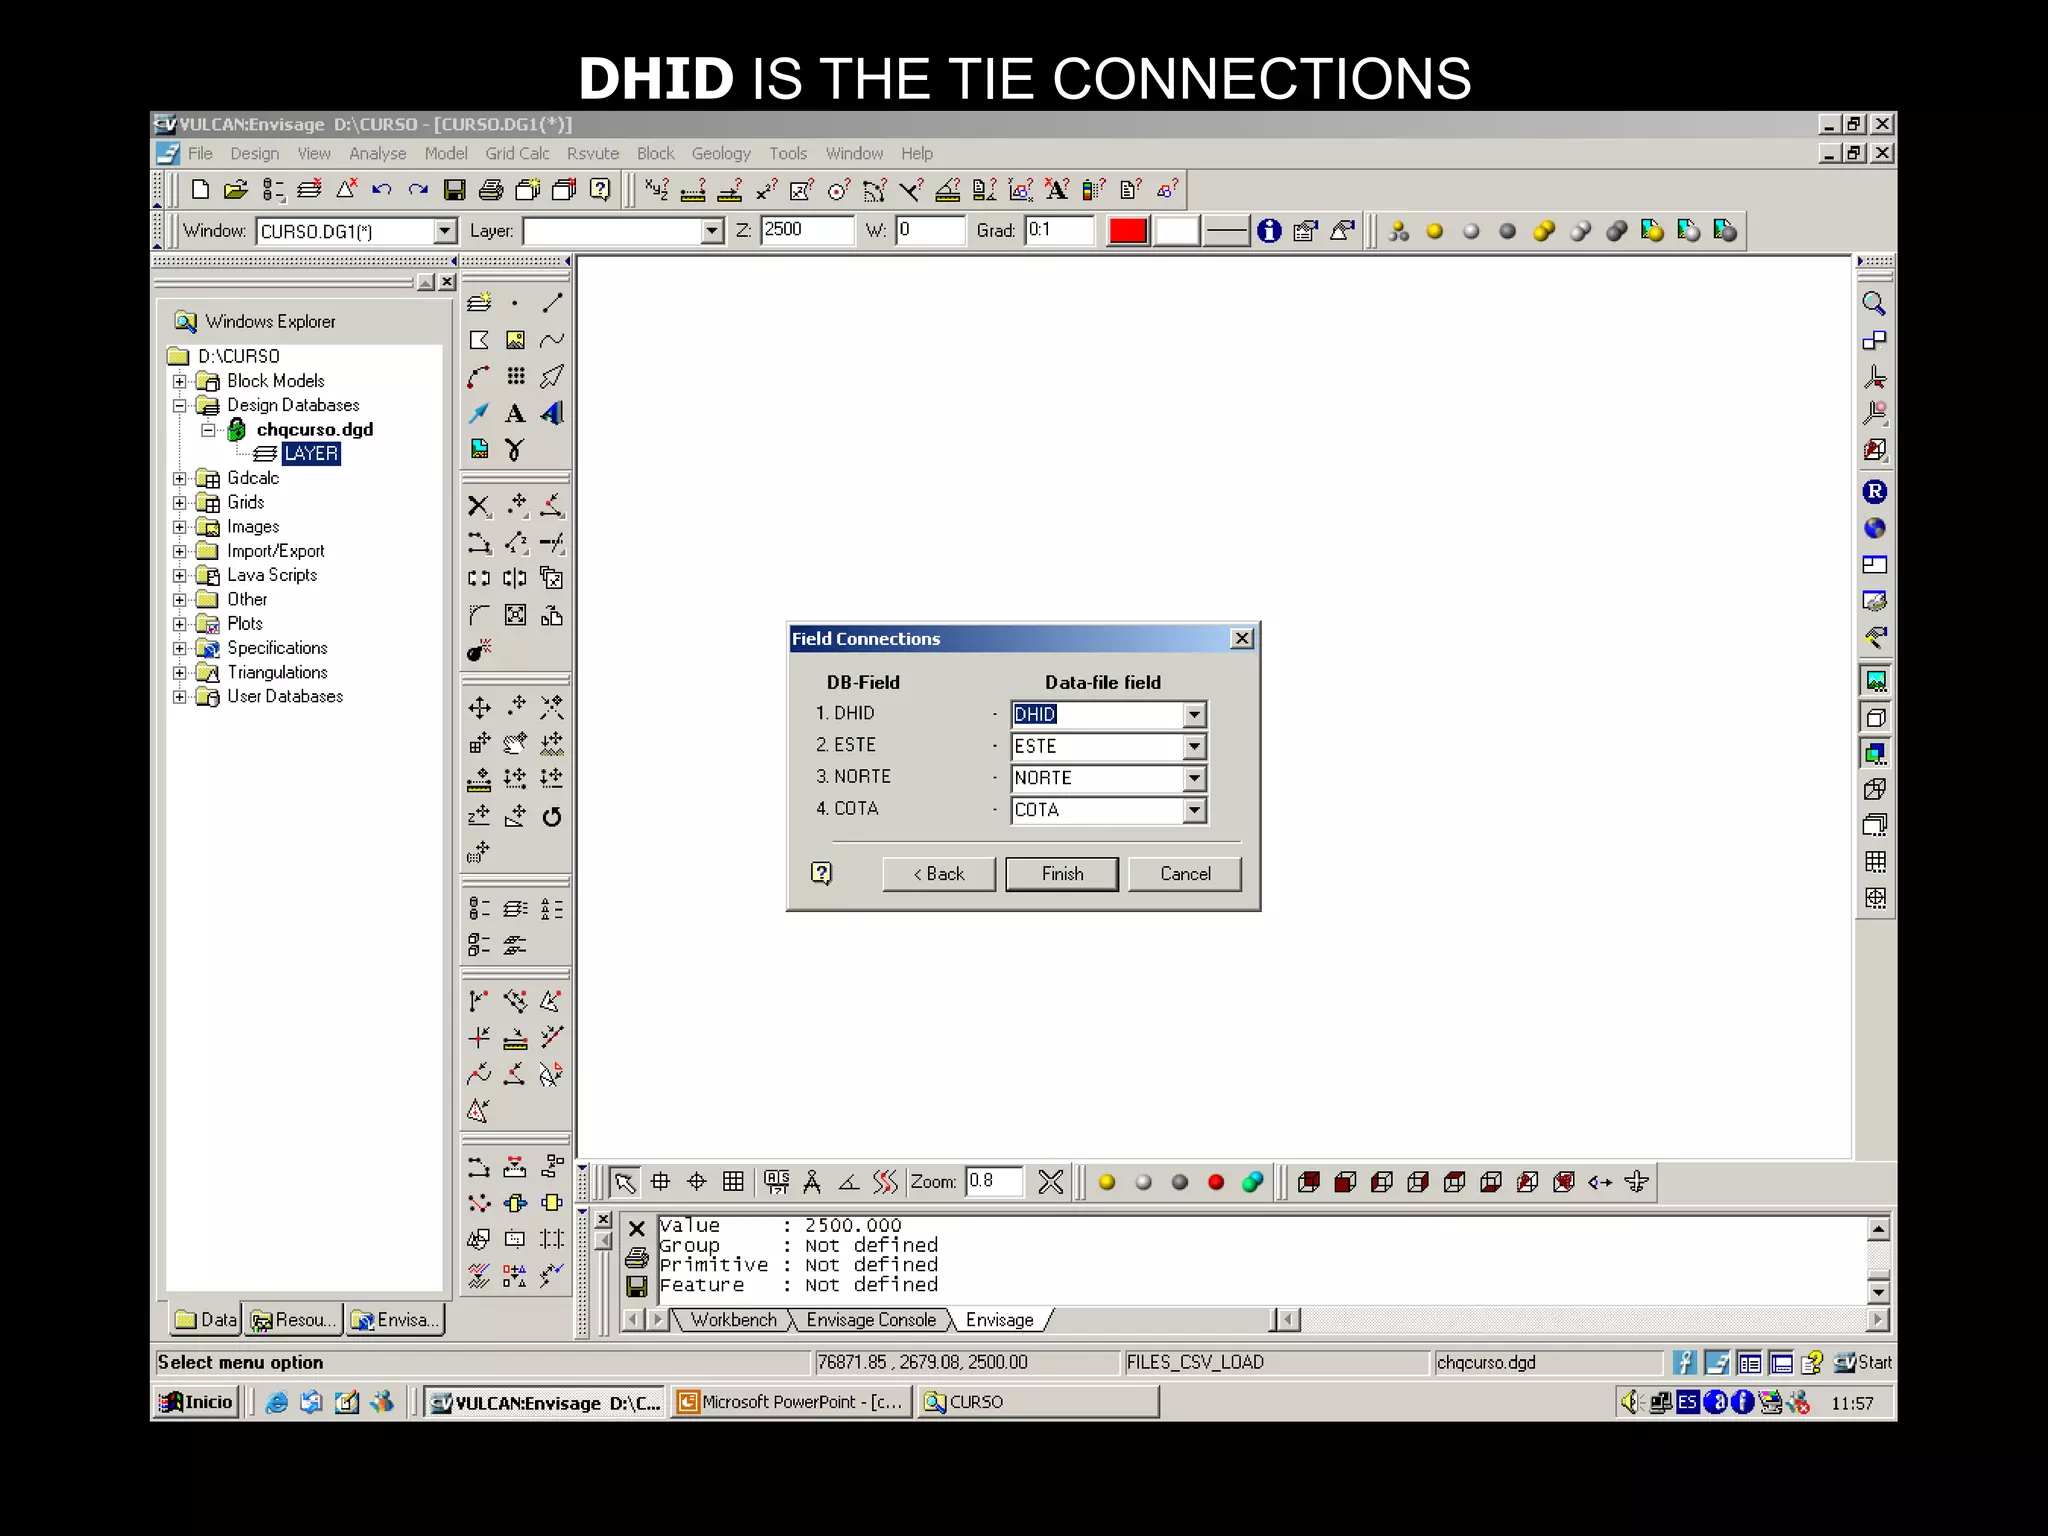Click the Save icon in top toolbar
The width and height of the screenshot is (2048, 1536).
(455, 190)
